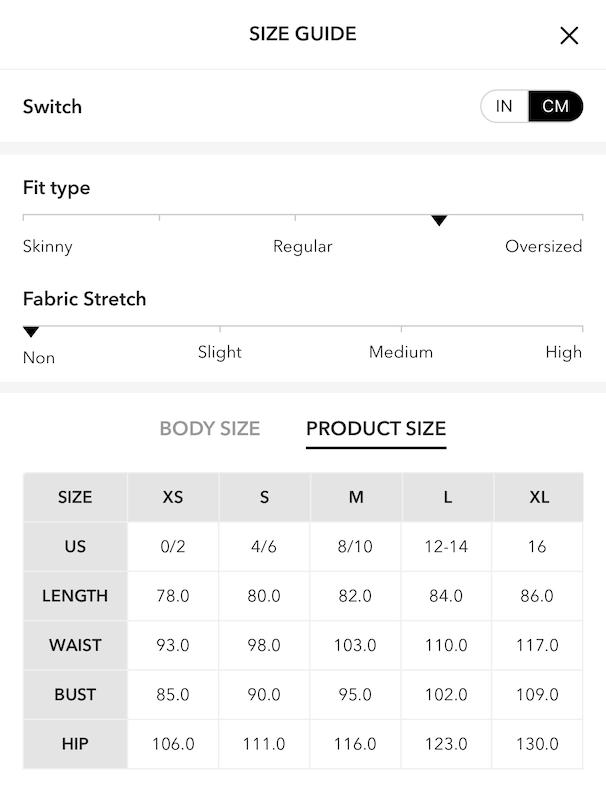
Task: Click the XL size column header
Action: pyautogui.click(x=538, y=497)
